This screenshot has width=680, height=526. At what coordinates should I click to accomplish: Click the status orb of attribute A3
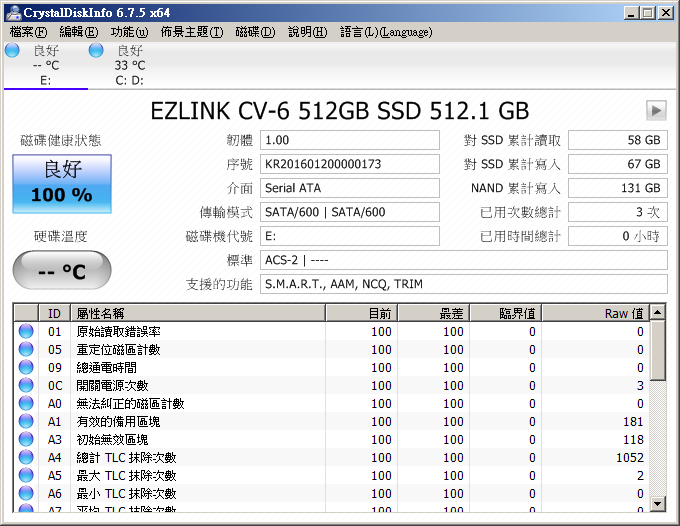pos(26,439)
